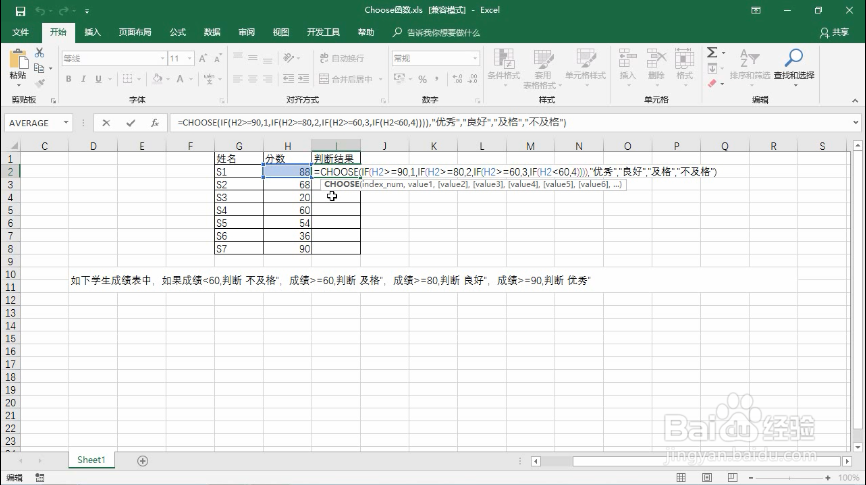This screenshot has width=866, height=485.
Task: Click the Font Color A icon
Action: coord(179,79)
